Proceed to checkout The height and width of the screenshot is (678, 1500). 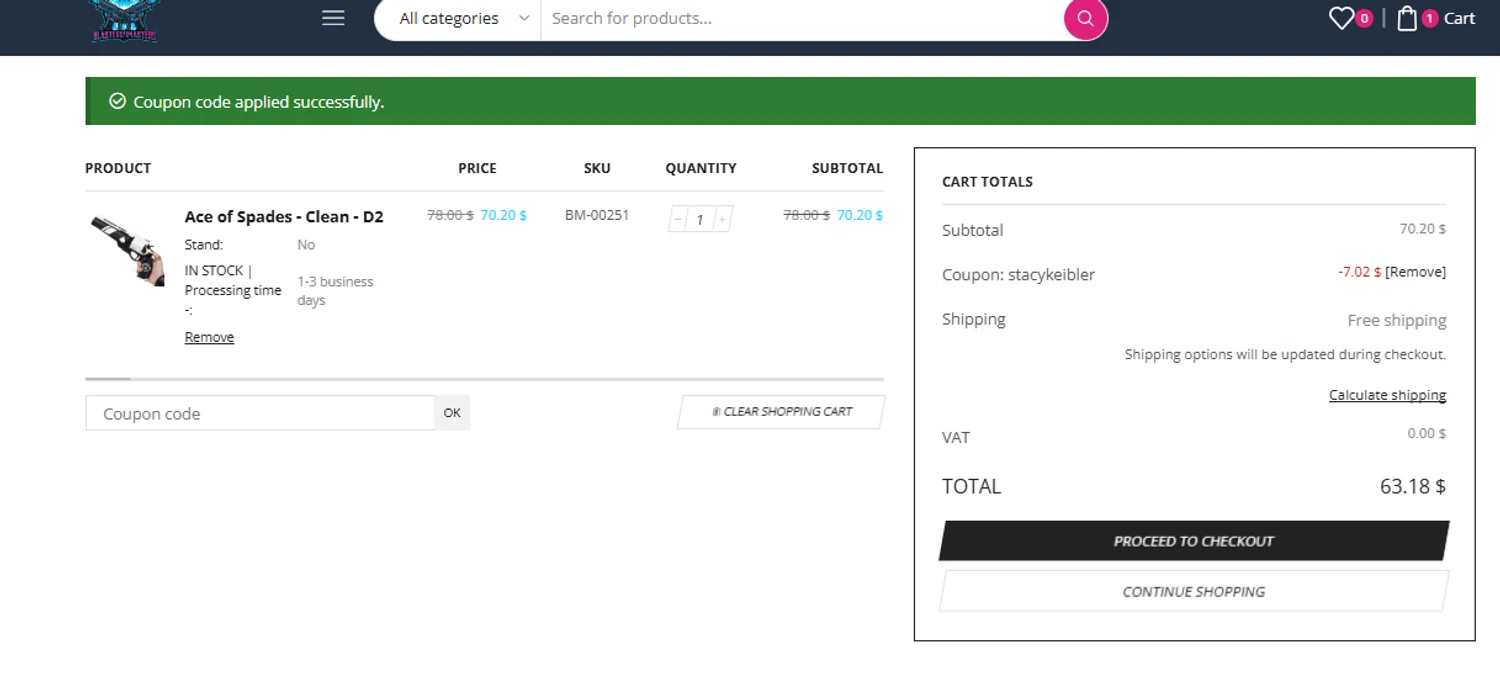[1194, 541]
